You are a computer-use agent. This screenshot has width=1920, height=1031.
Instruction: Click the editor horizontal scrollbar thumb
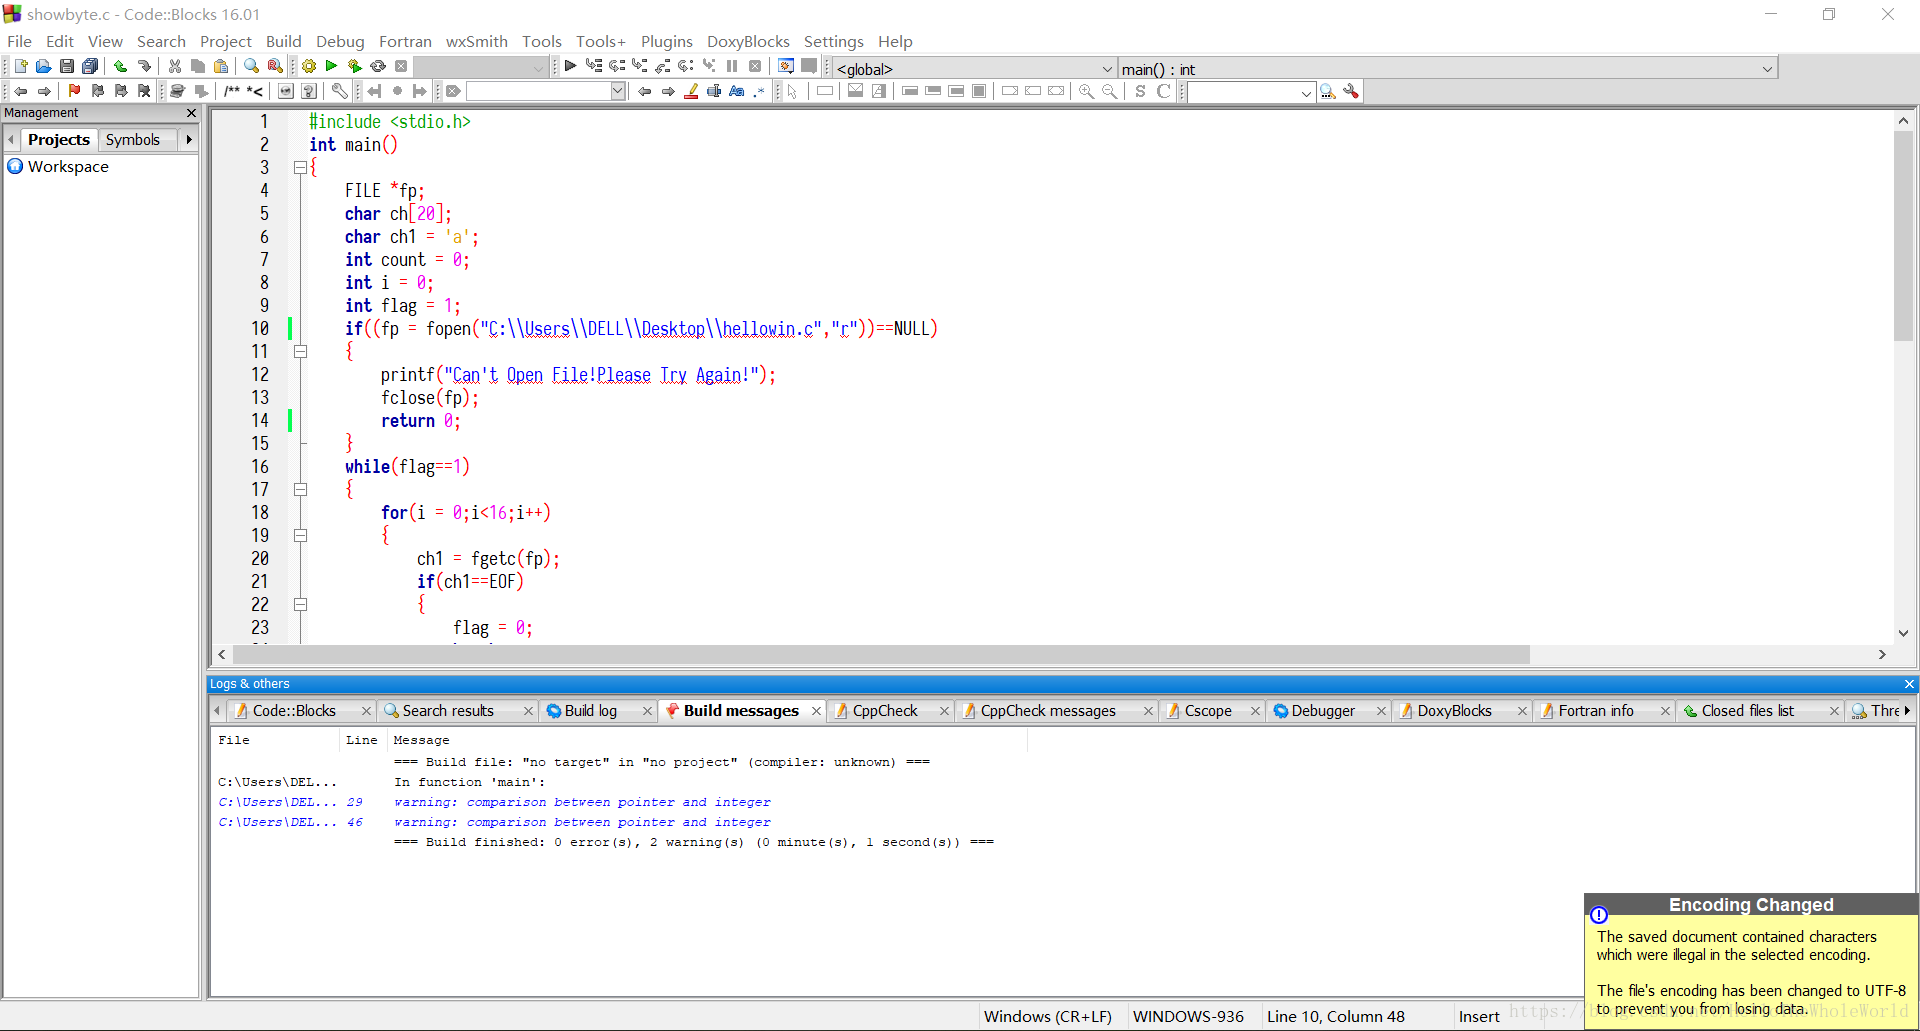coord(881,655)
